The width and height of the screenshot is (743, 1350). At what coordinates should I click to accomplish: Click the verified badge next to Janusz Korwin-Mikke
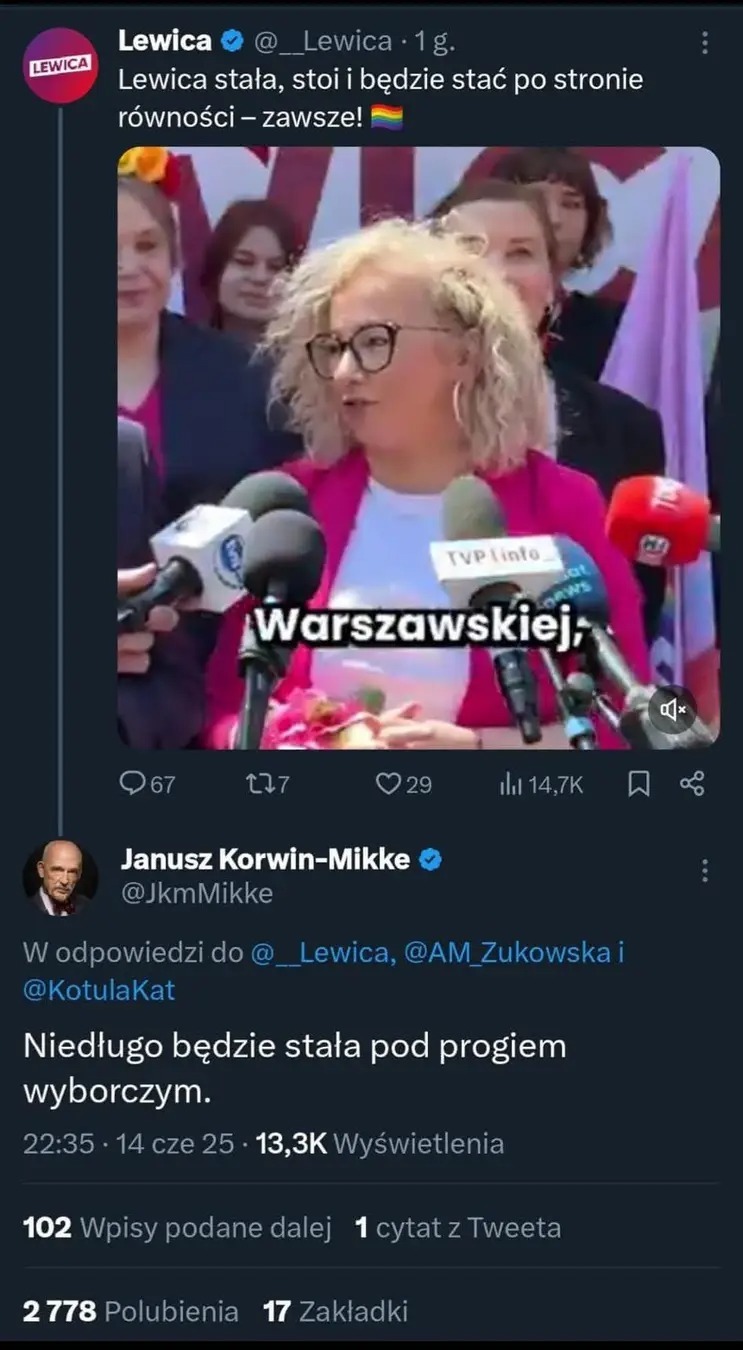[x=431, y=860]
